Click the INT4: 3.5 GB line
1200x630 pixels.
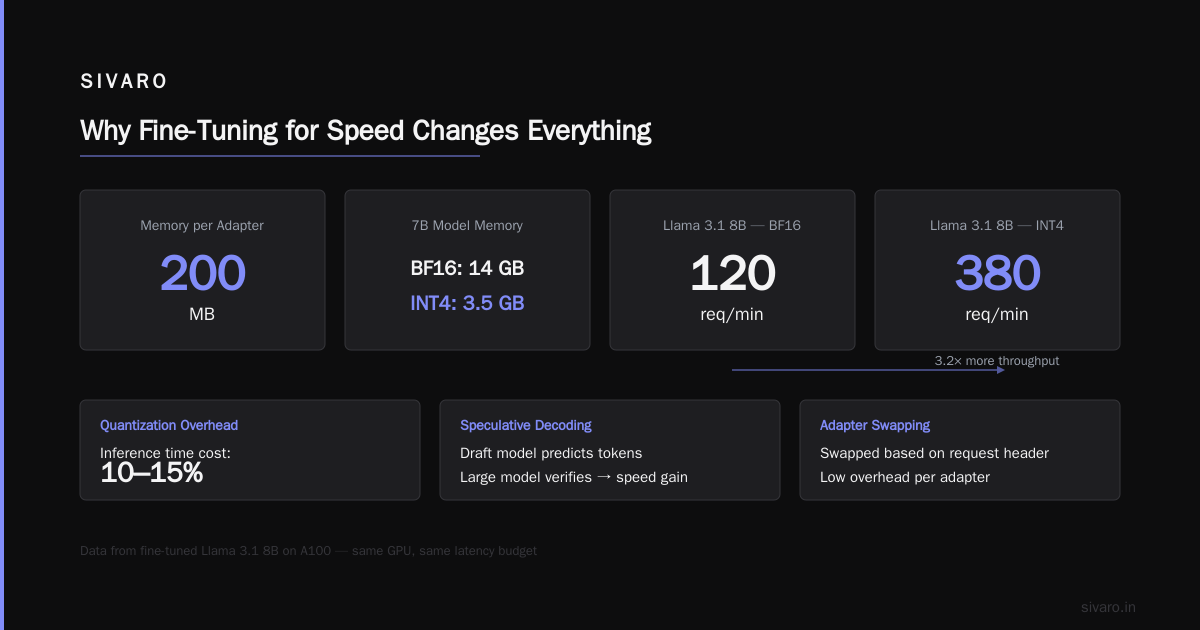click(467, 303)
